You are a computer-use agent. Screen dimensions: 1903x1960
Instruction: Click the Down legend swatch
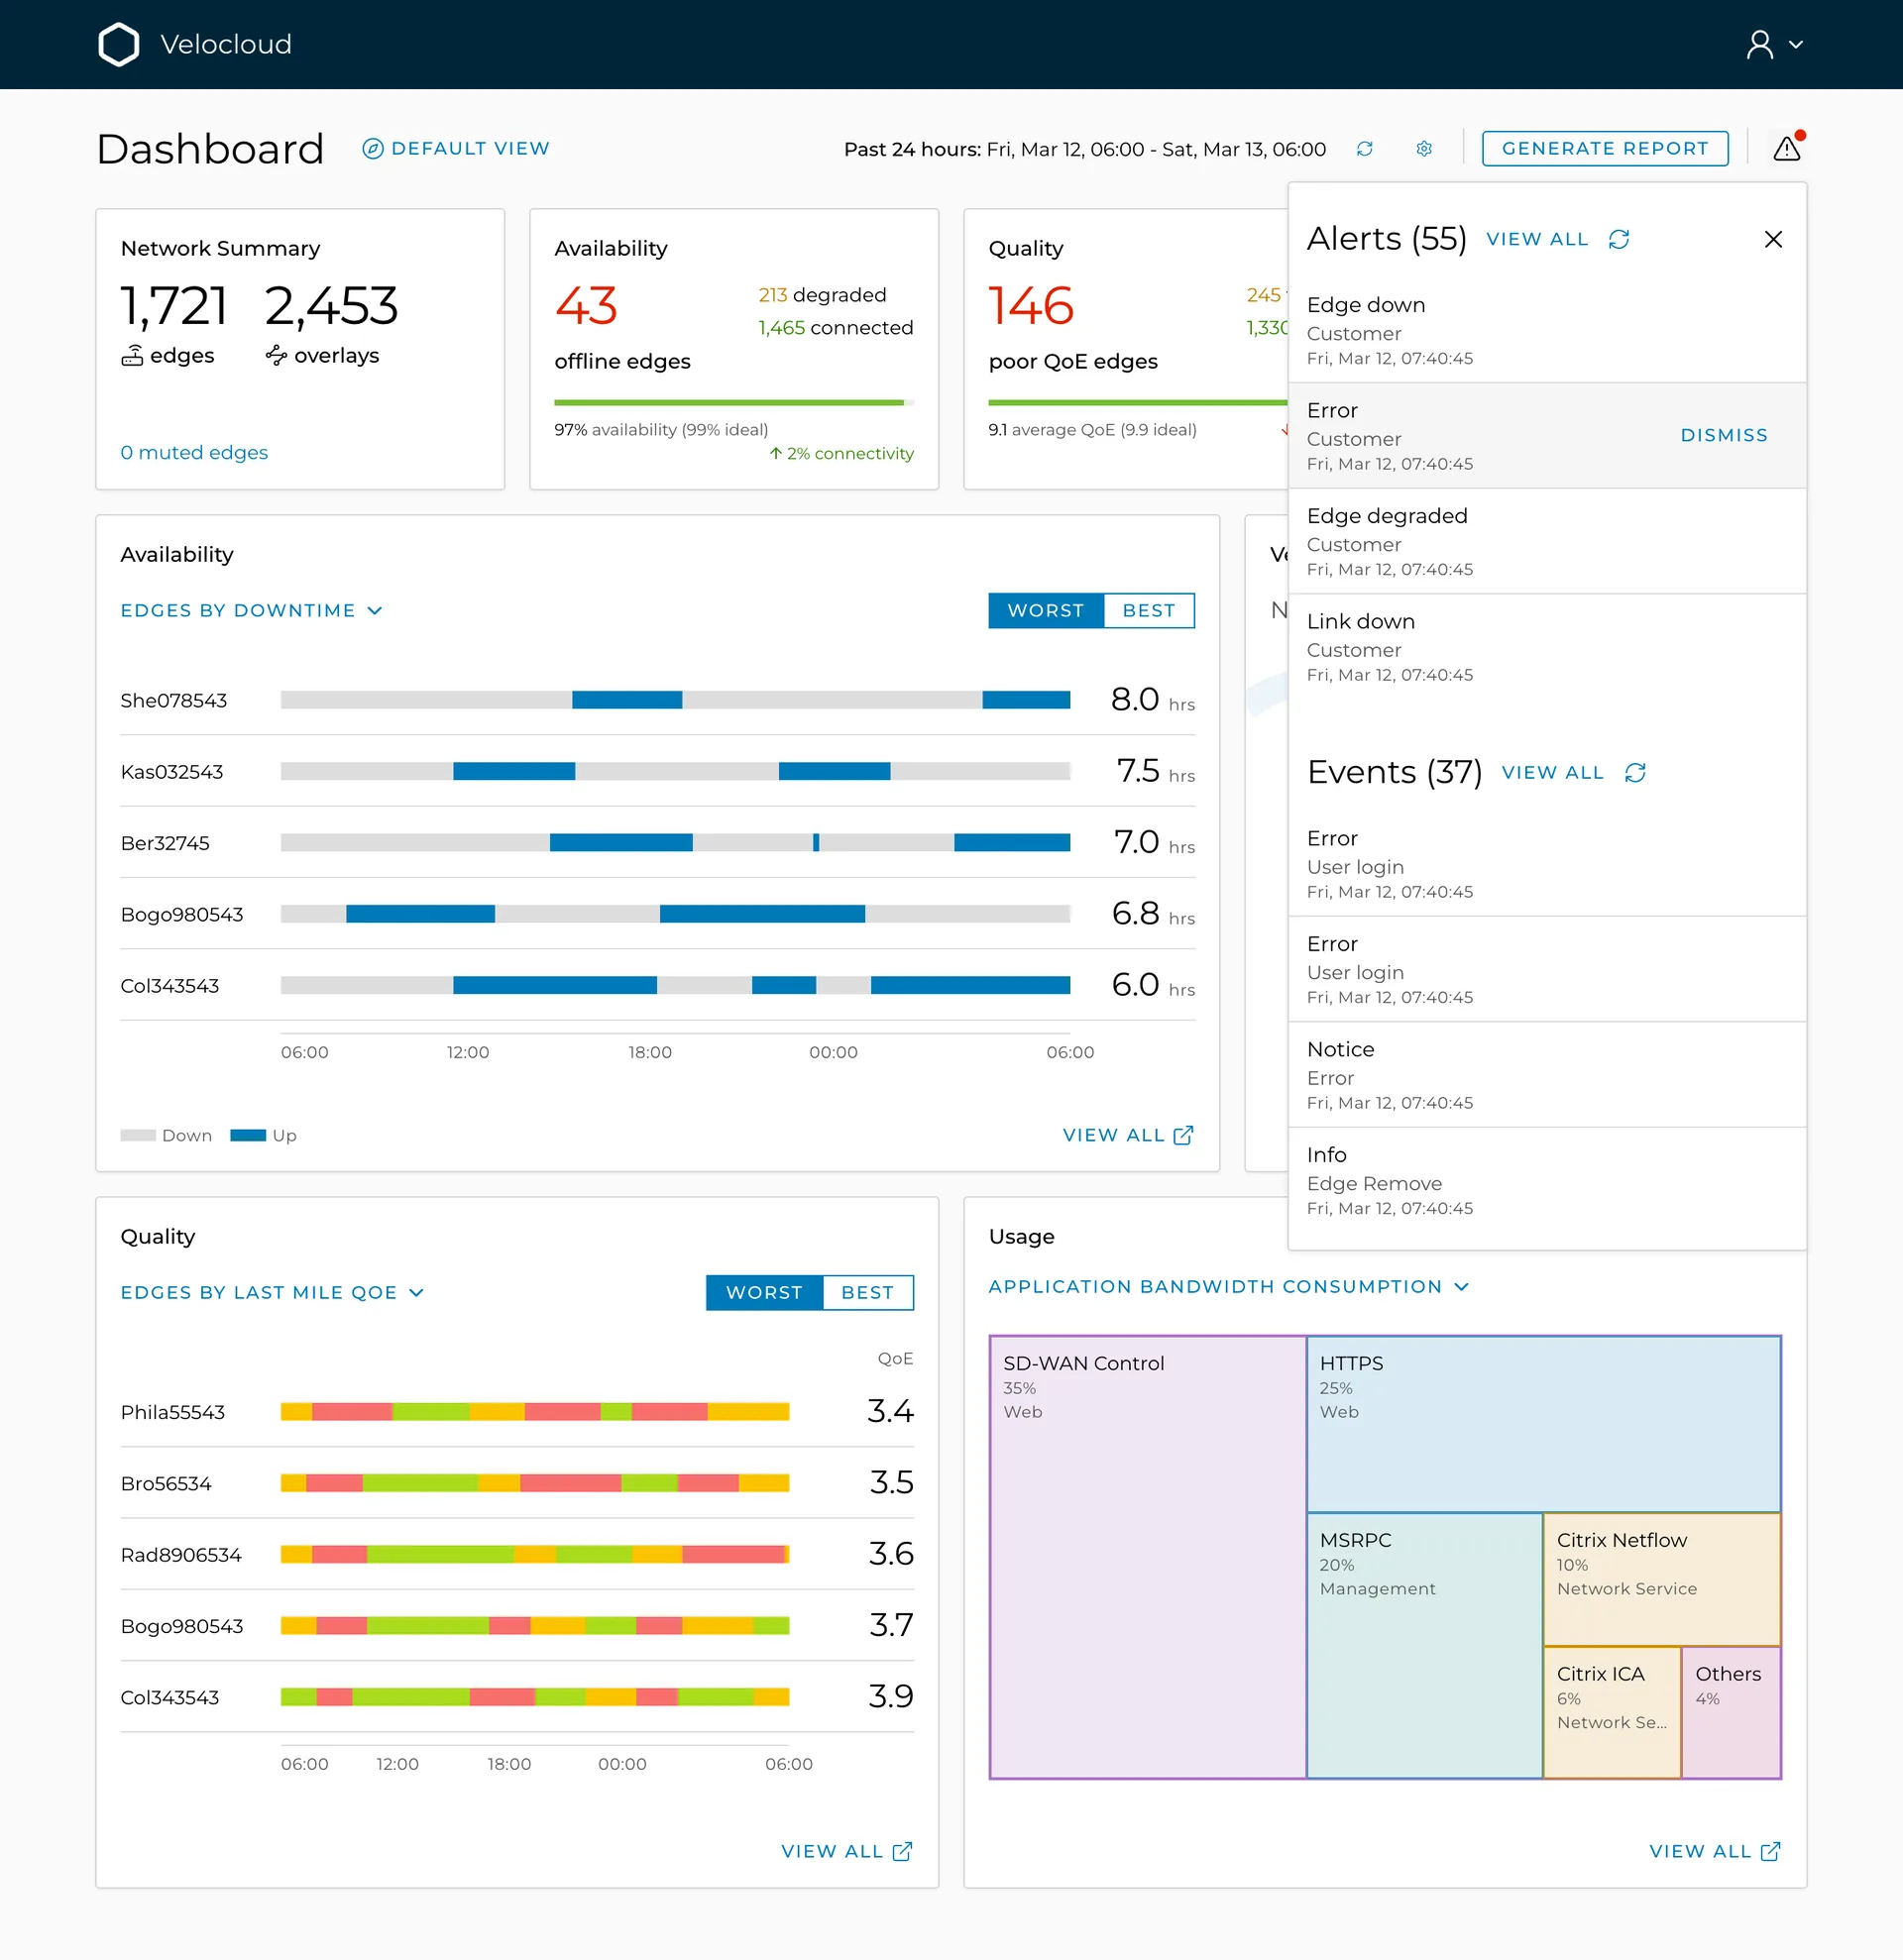click(137, 1135)
